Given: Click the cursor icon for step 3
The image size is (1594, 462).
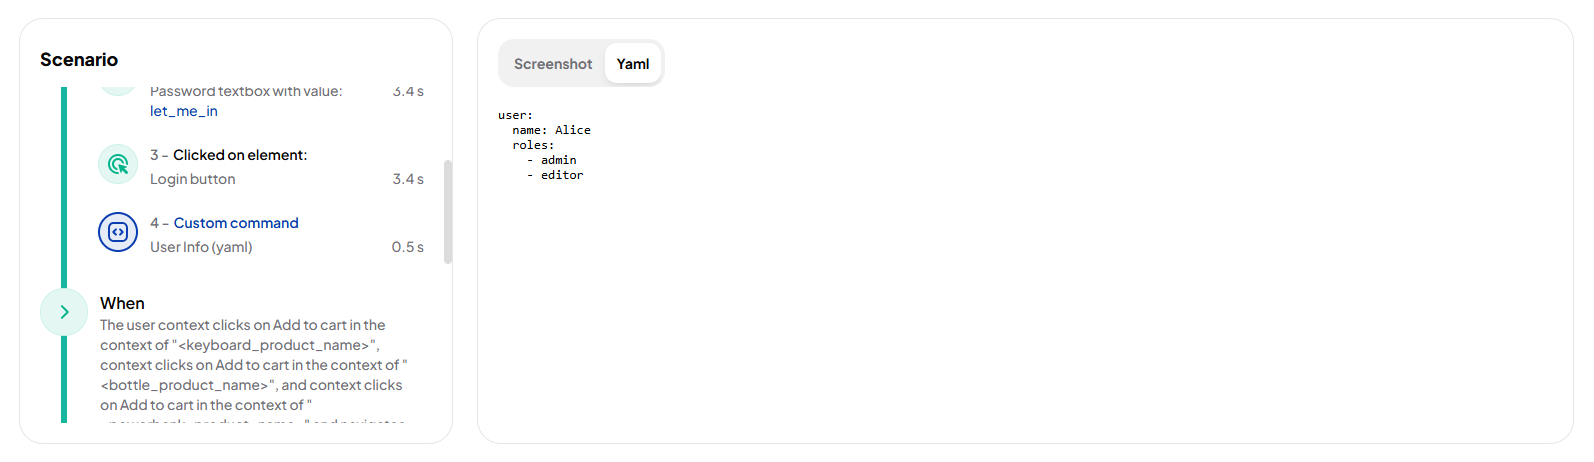Looking at the screenshot, I should click(118, 164).
